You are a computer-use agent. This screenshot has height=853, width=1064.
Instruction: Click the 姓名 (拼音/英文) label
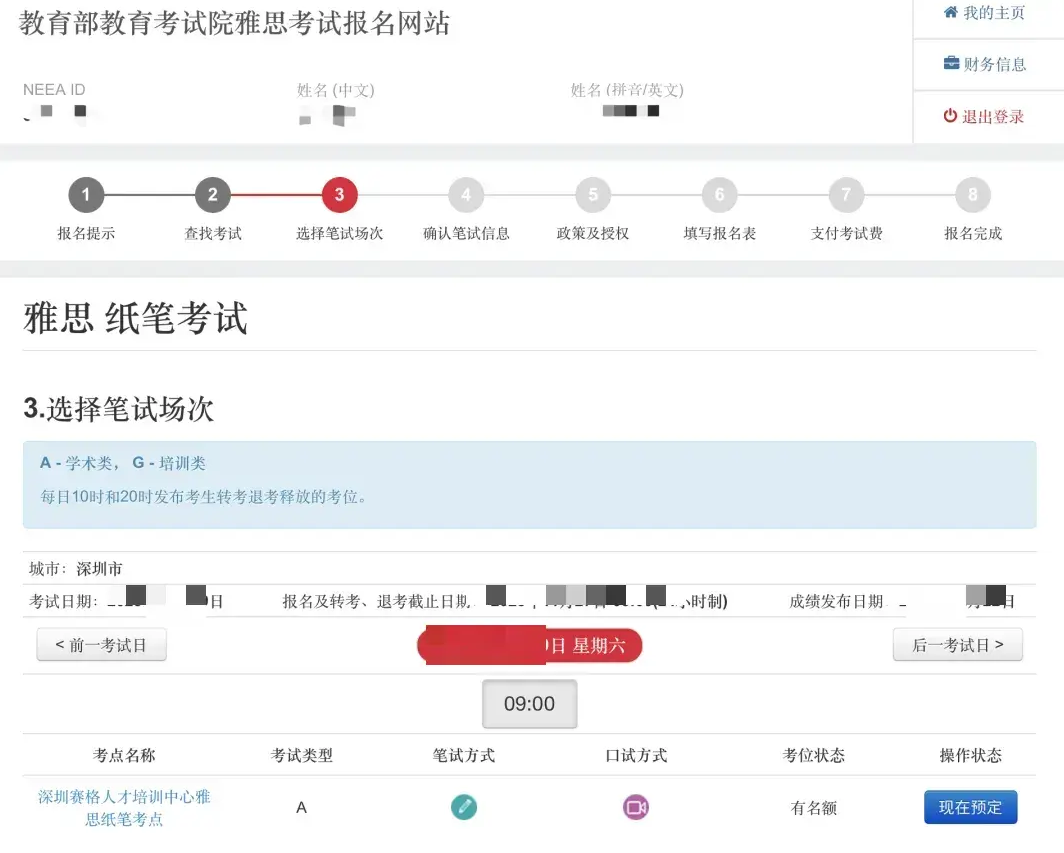click(627, 90)
